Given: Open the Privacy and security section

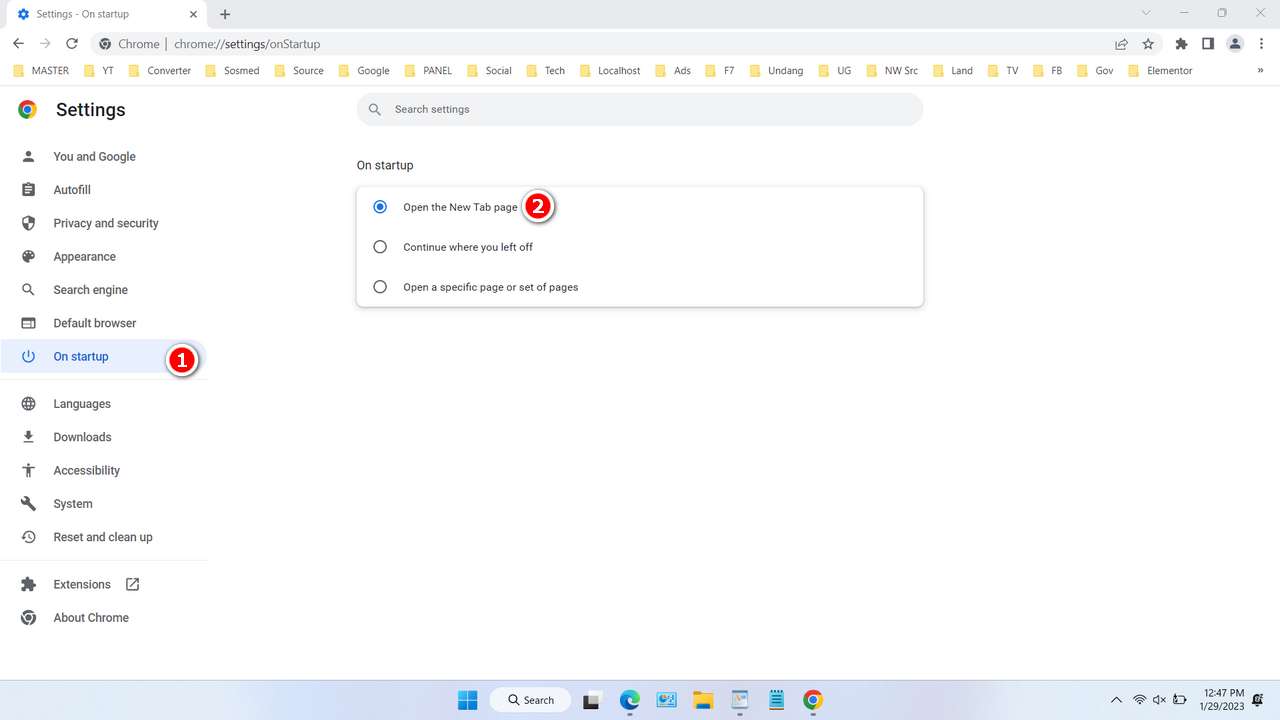Looking at the screenshot, I should pyautogui.click(x=105, y=223).
